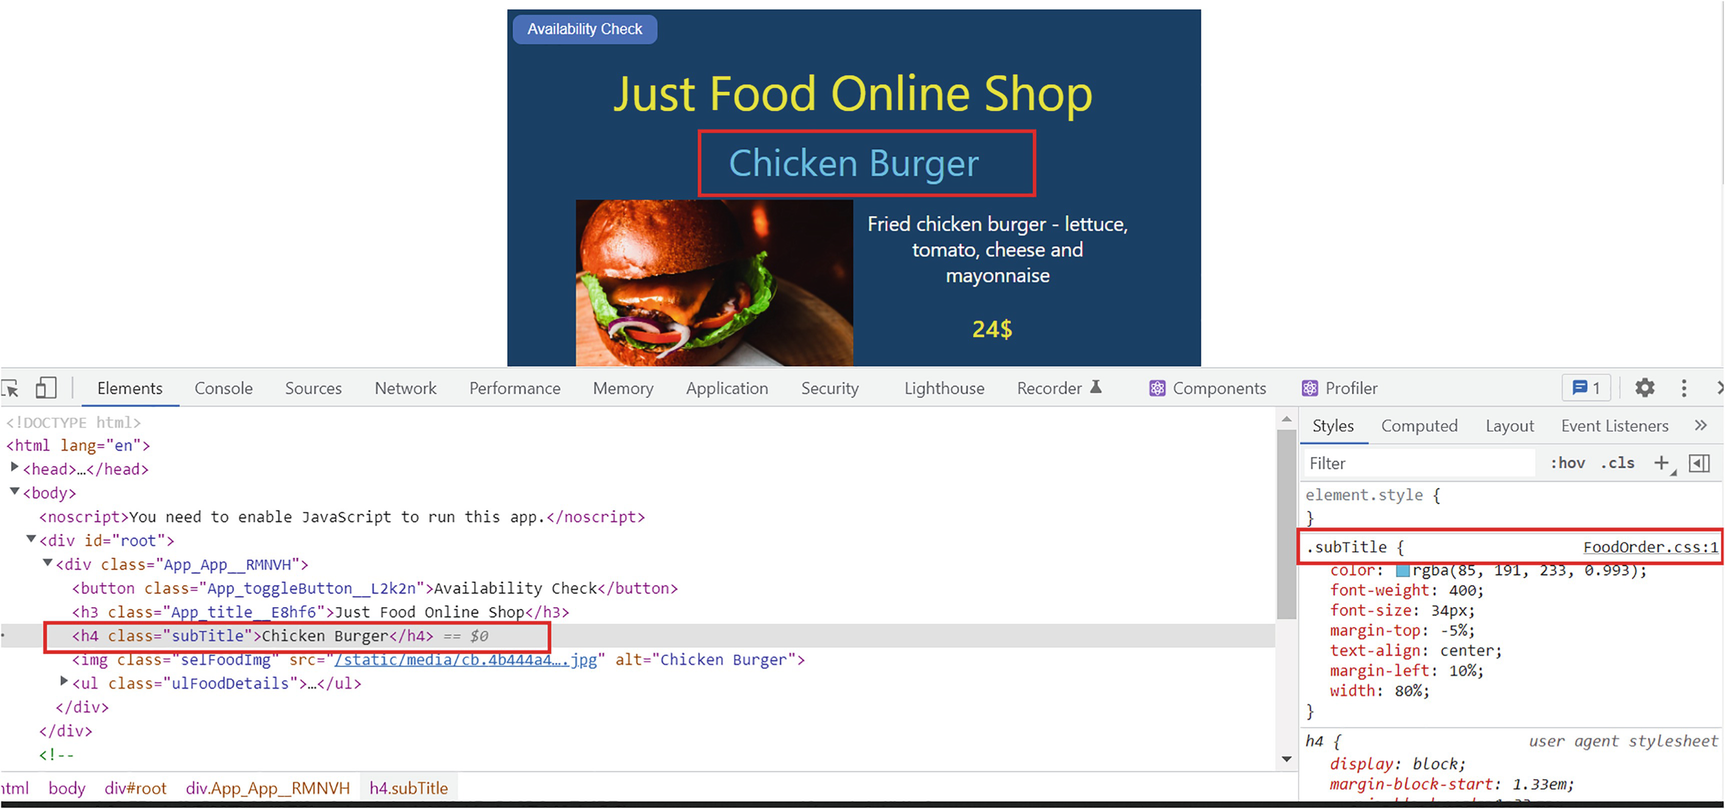Switch to the Computed tab
This screenshot has height=809, width=1725.
click(1419, 426)
